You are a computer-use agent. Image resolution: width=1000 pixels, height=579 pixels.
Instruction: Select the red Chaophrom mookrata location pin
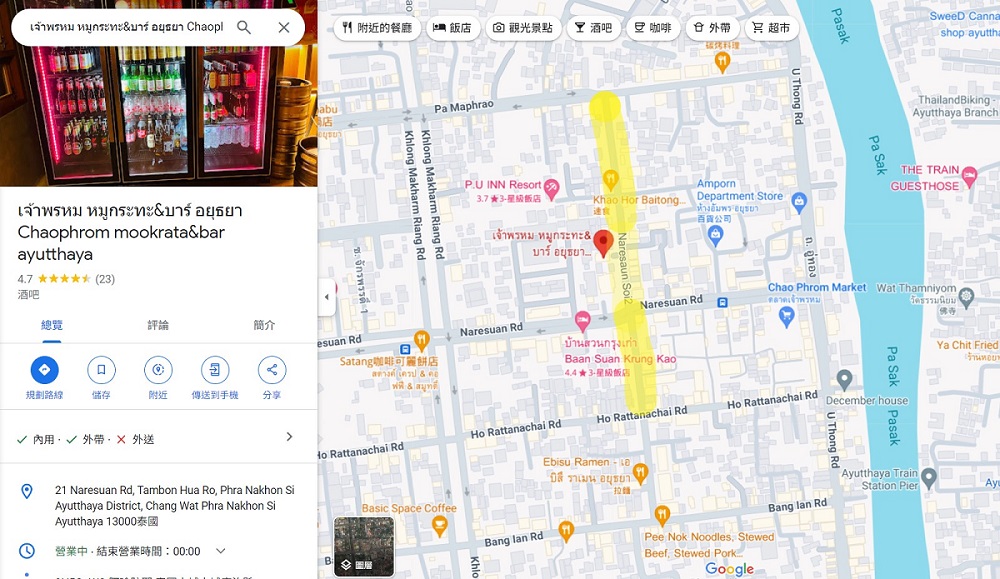click(x=603, y=243)
